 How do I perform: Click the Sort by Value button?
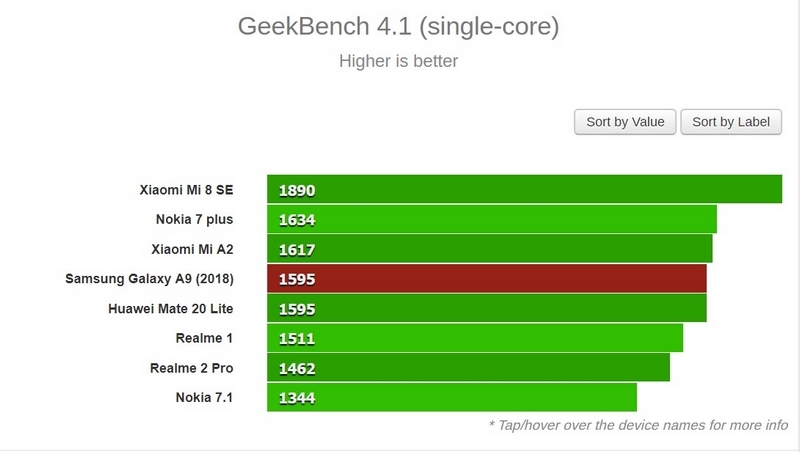click(625, 122)
